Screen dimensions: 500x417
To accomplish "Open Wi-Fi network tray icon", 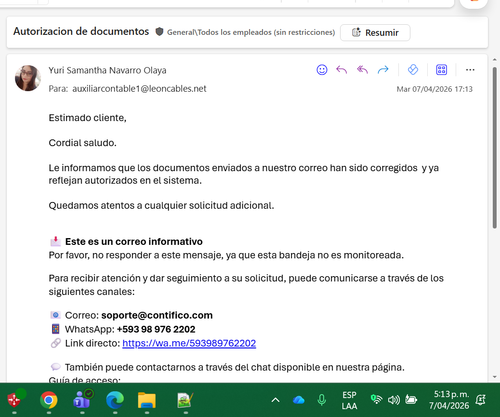I will click(x=376, y=399).
